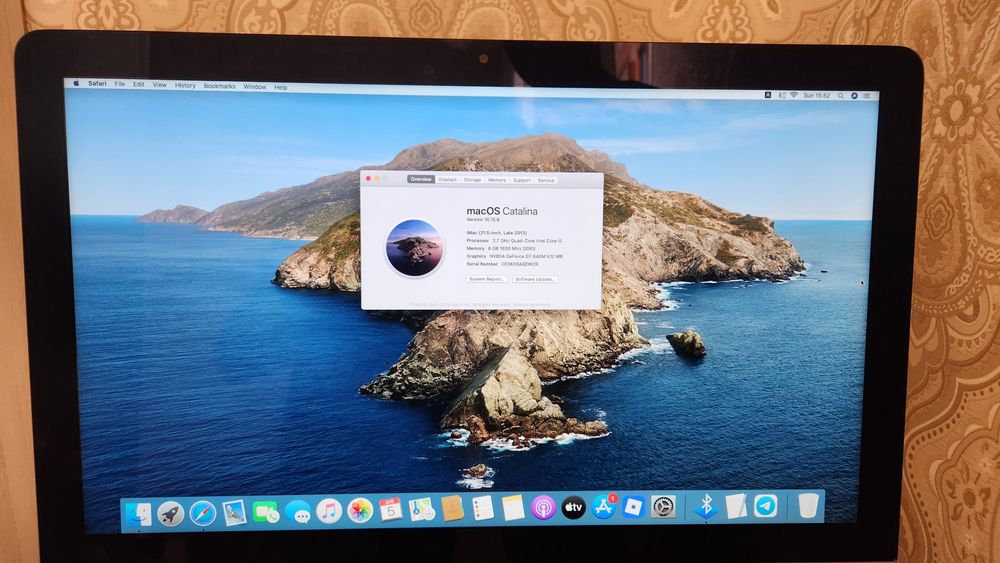The image size is (1000, 563).
Task: Open the Edit menu
Action: click(138, 84)
